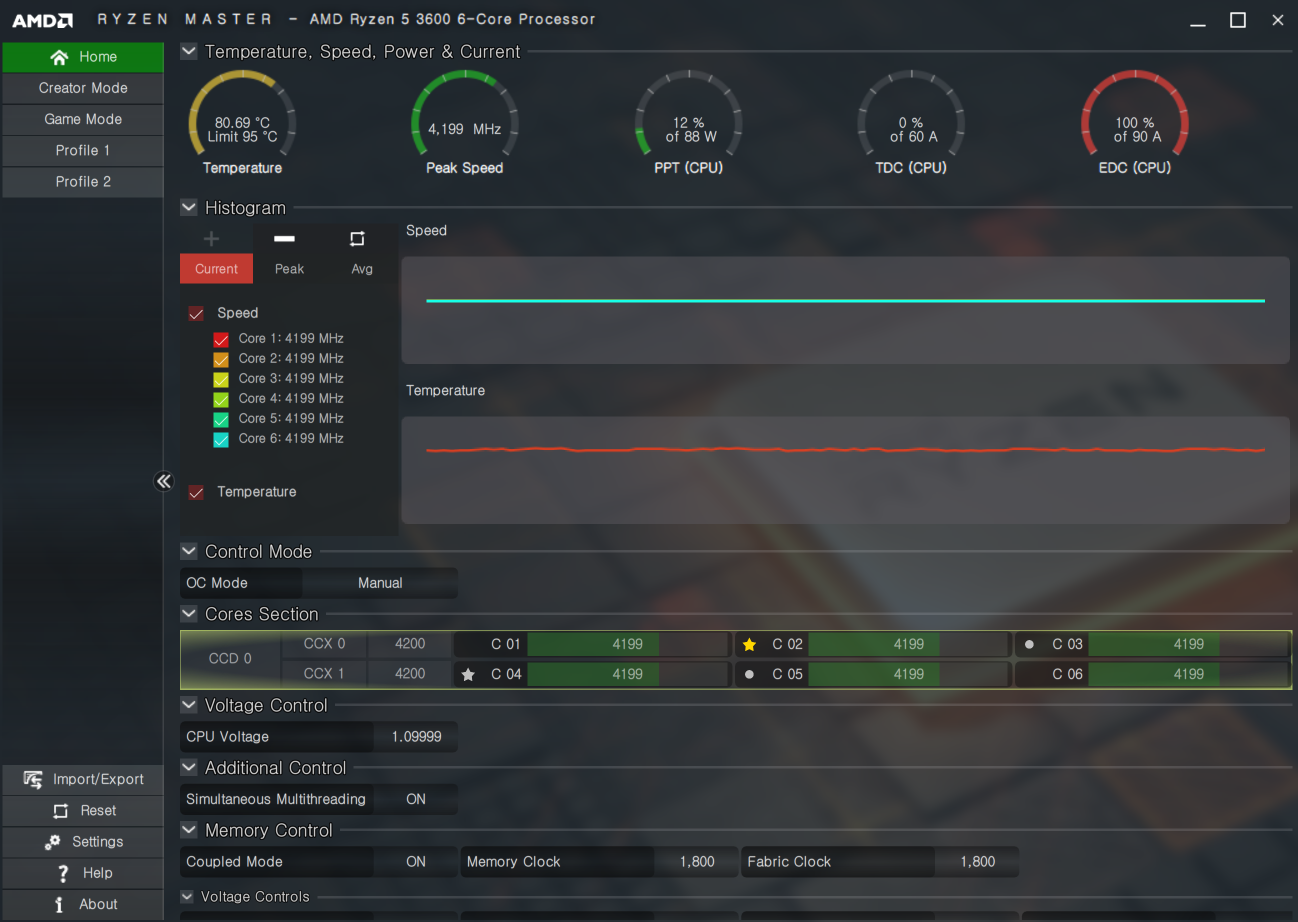Click CCX 0 speed value 4200
This screenshot has height=922, width=1298.
click(410, 644)
